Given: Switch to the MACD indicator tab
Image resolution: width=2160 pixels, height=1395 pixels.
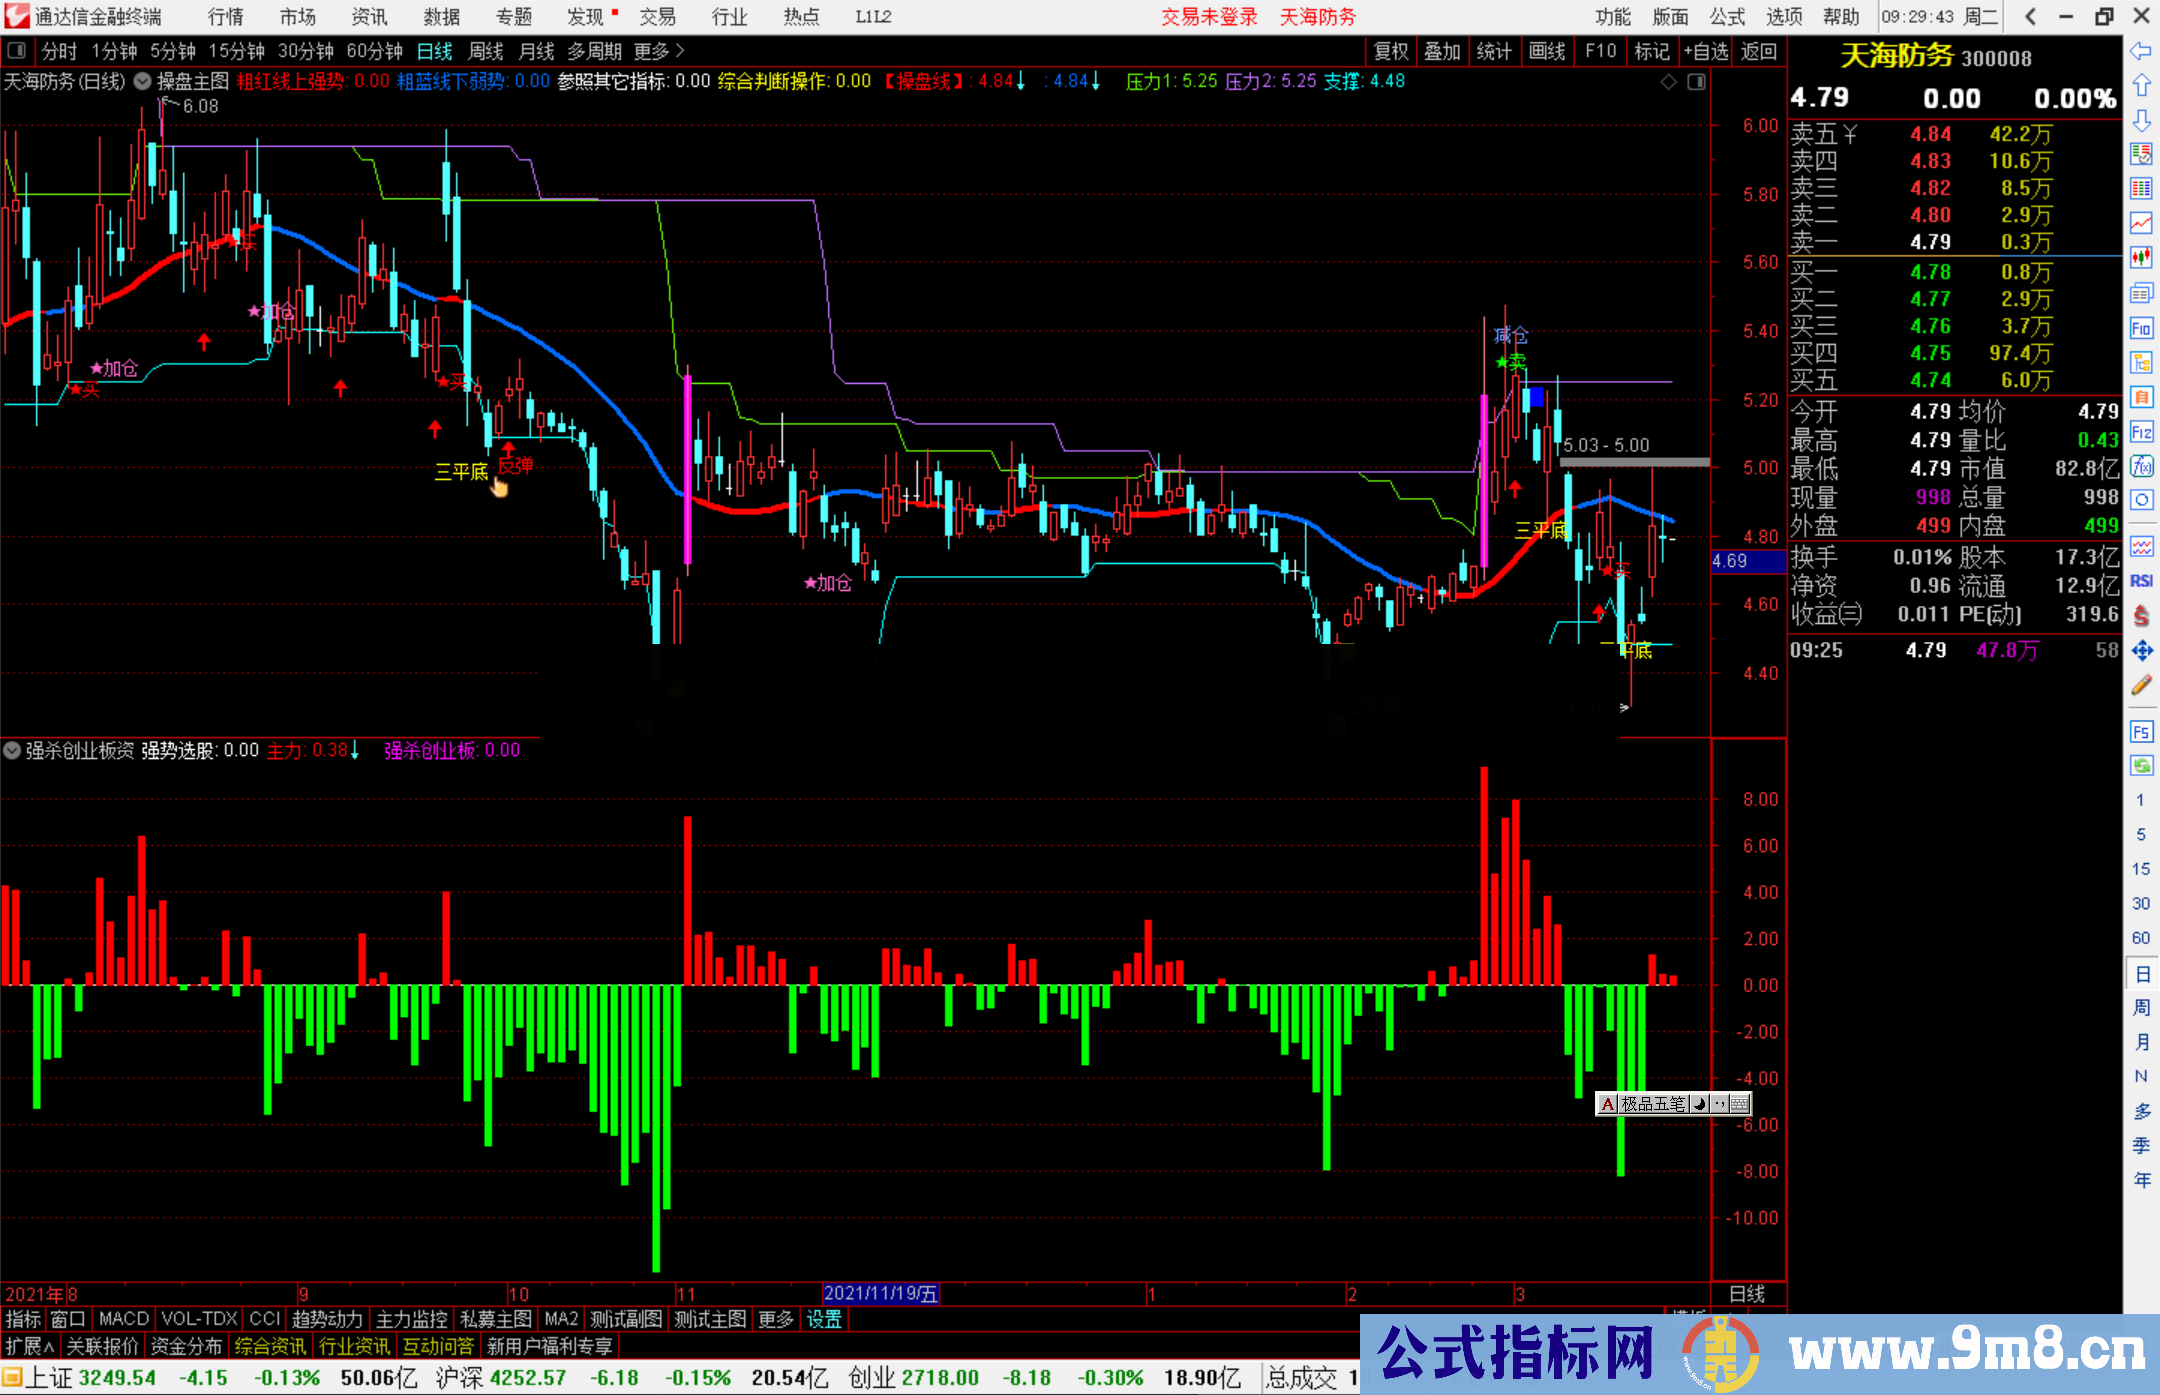Looking at the screenshot, I should click(x=124, y=1319).
